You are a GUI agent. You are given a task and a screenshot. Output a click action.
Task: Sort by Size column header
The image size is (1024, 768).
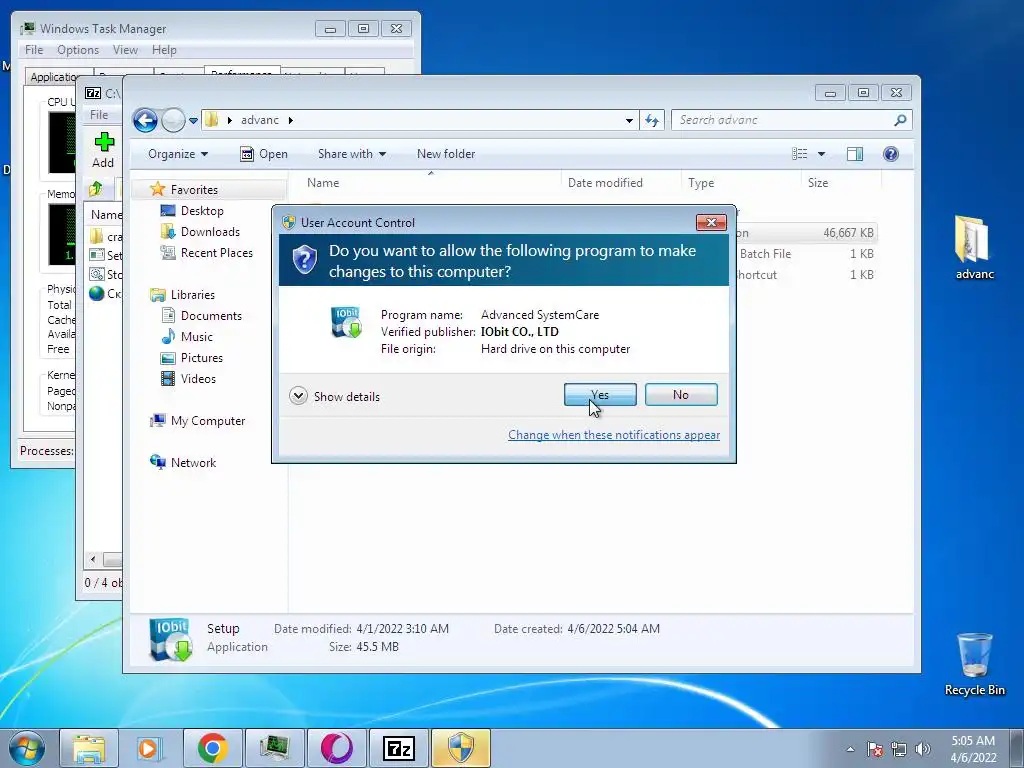[818, 183]
